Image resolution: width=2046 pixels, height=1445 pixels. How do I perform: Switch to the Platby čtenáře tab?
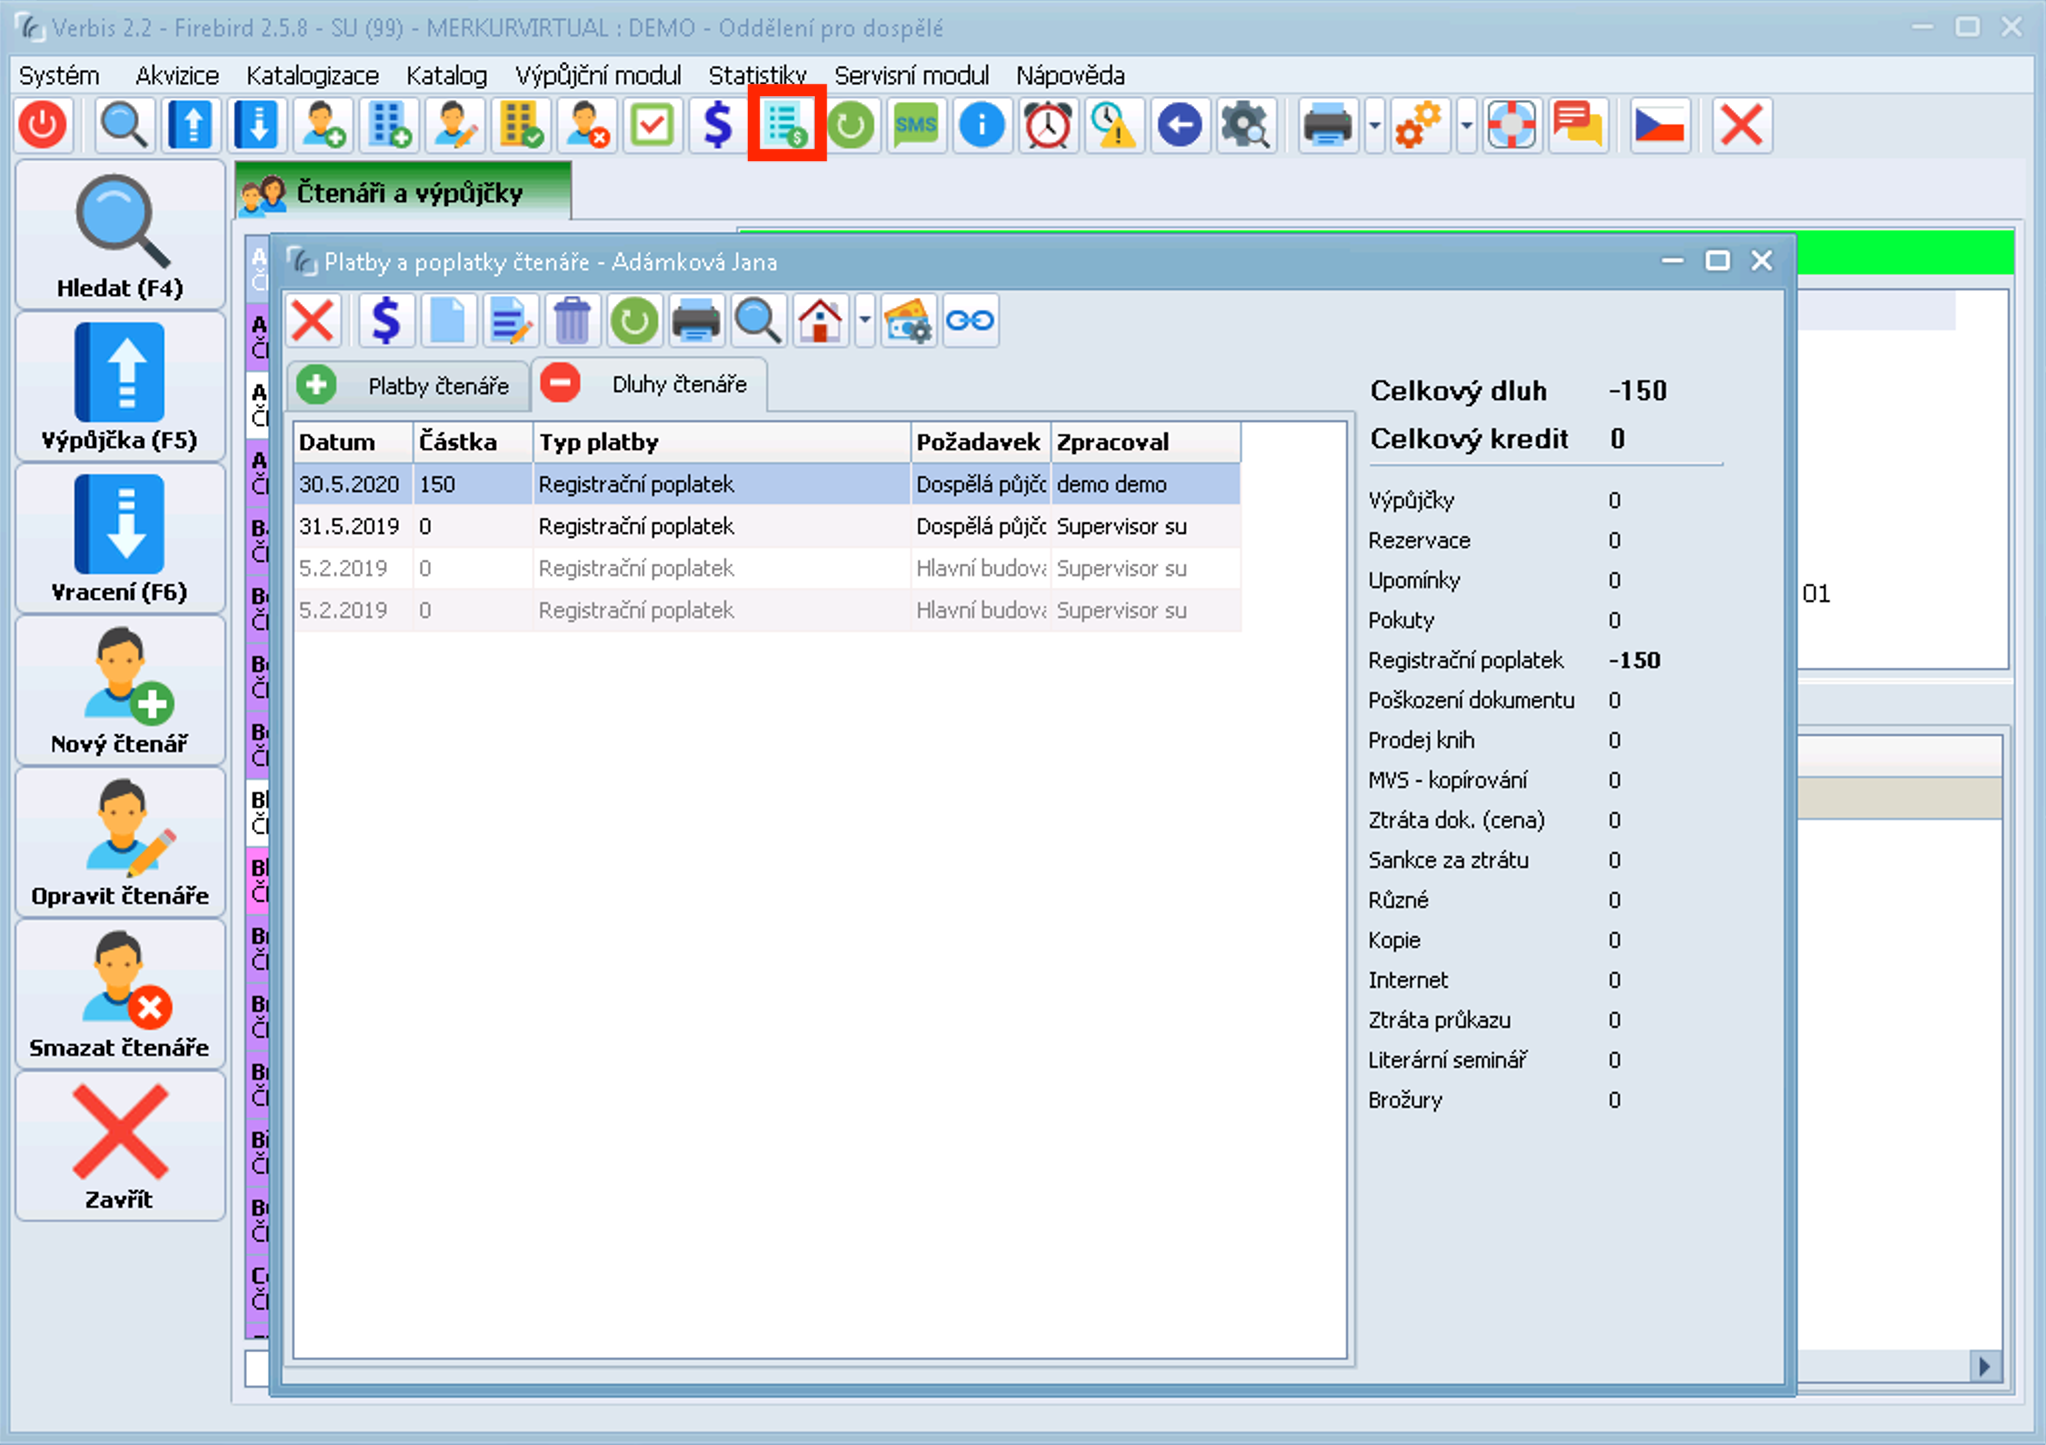click(409, 386)
